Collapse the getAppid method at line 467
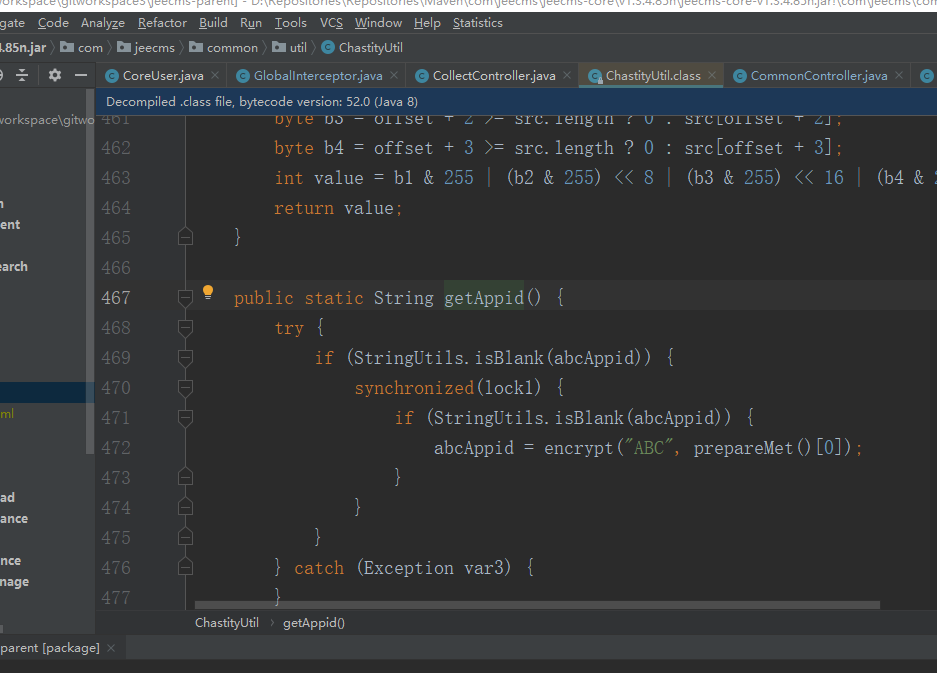Image resolution: width=937 pixels, height=673 pixels. (185, 297)
